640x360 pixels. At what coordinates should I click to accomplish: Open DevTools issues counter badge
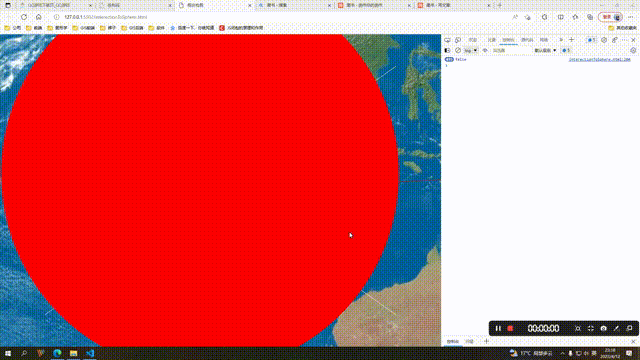(591, 40)
